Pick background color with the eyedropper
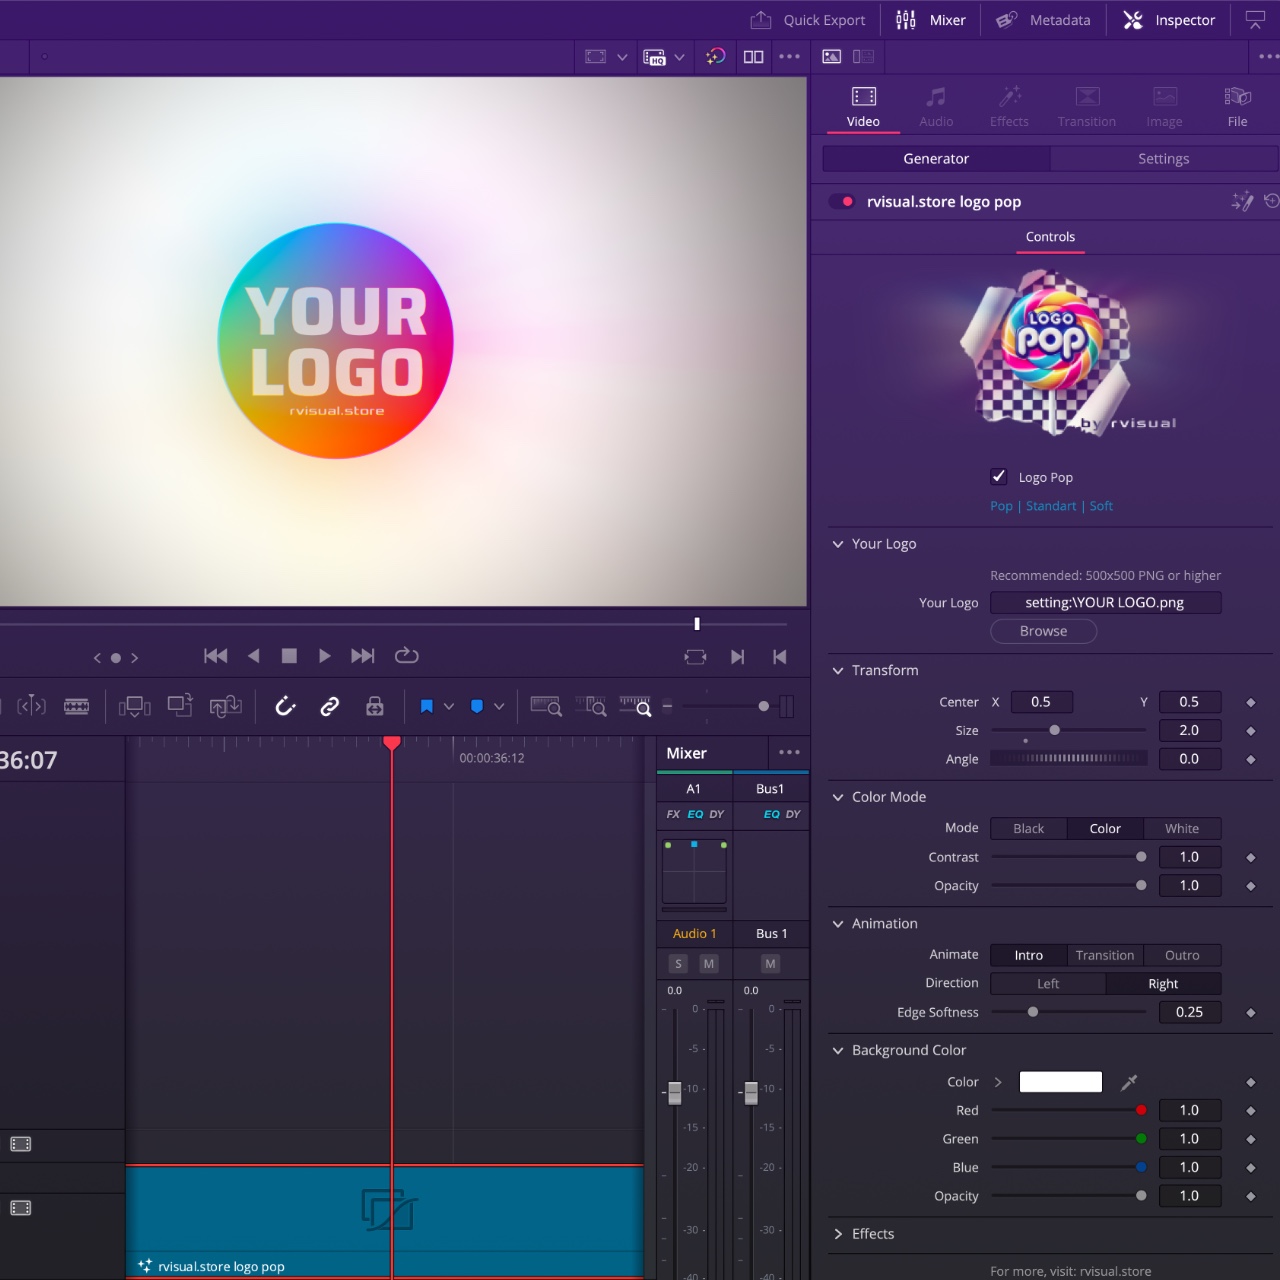The image size is (1280, 1280). [x=1129, y=1082]
